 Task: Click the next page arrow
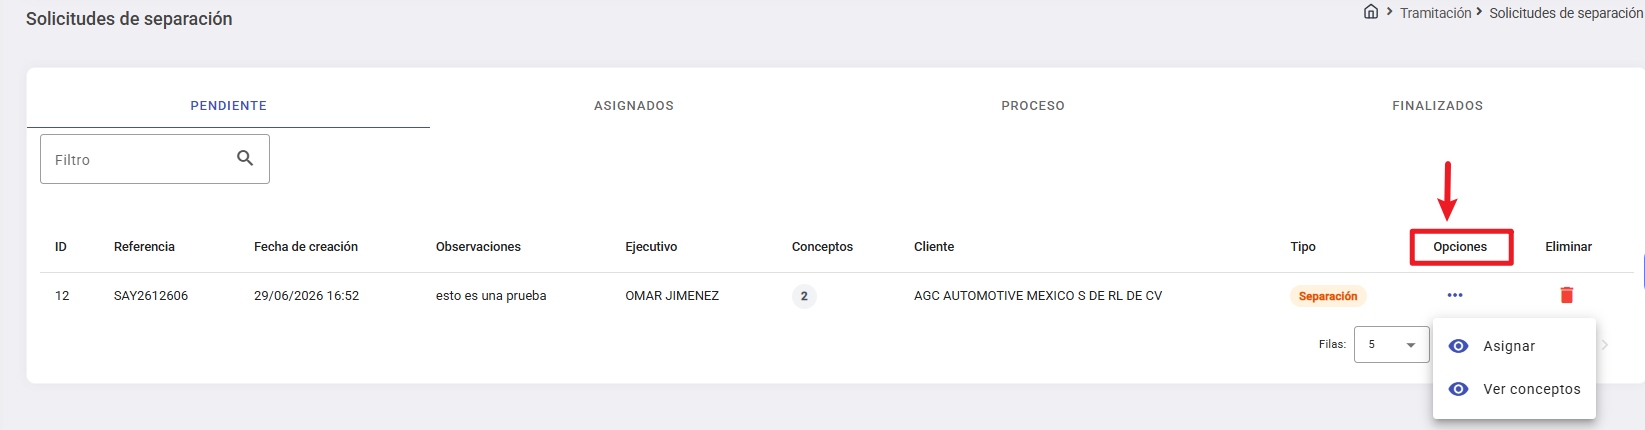click(x=1605, y=345)
